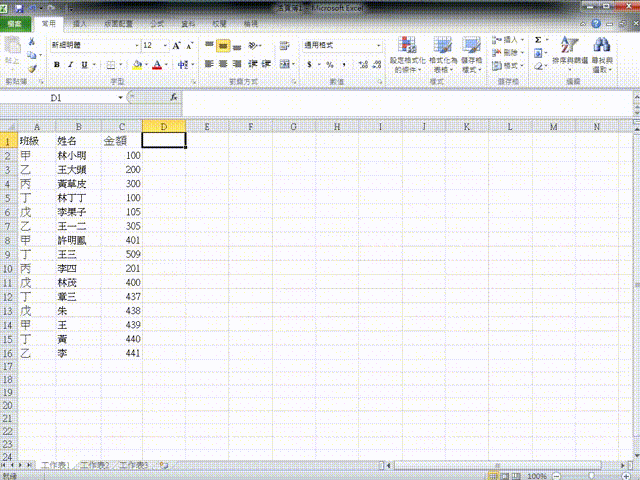Viewport: 640px width, 480px height.
Task: Open the Delete cells dropdown 刪除
Action: click(x=508, y=53)
